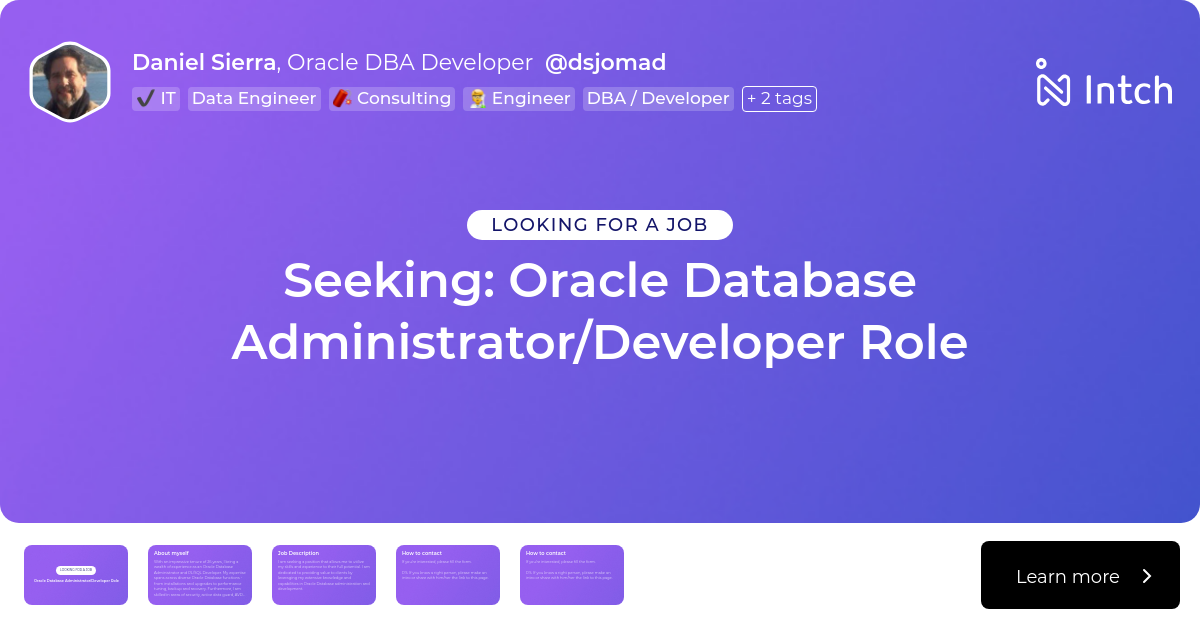The image size is (1200, 627).
Task: Select the Data Engineer tag
Action: [254, 98]
